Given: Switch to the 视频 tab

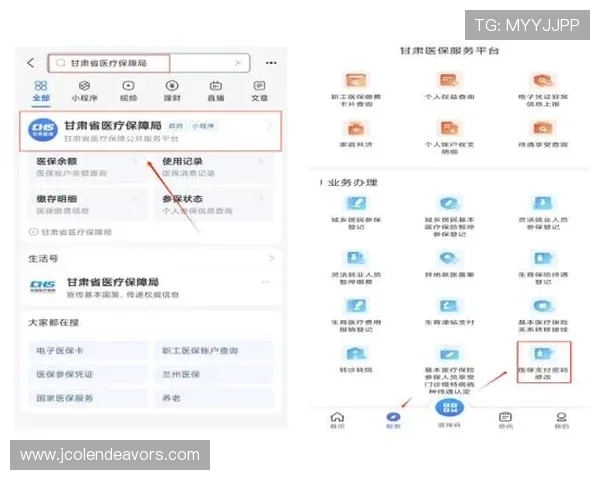Looking at the screenshot, I should point(128,91).
